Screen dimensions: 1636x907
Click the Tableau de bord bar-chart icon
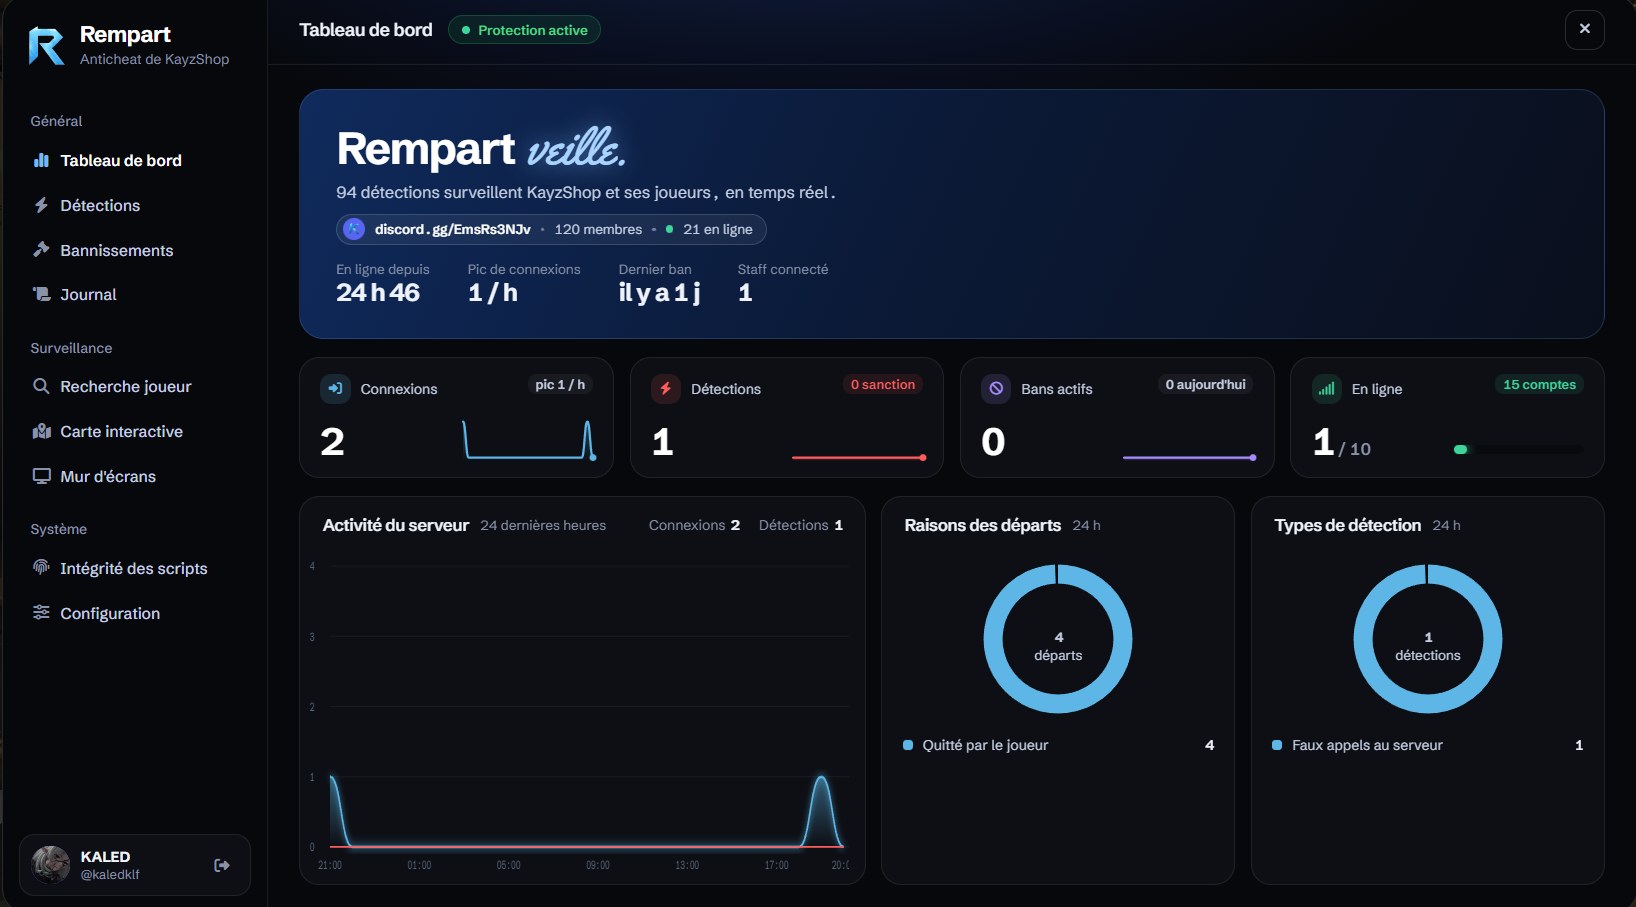(41, 160)
